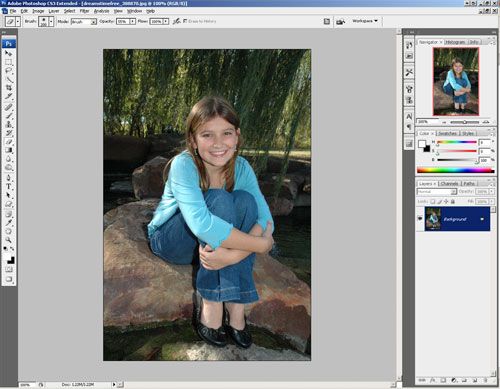Open the Flow slider arrow in options bar
The height and width of the screenshot is (389, 500).
click(x=166, y=21)
